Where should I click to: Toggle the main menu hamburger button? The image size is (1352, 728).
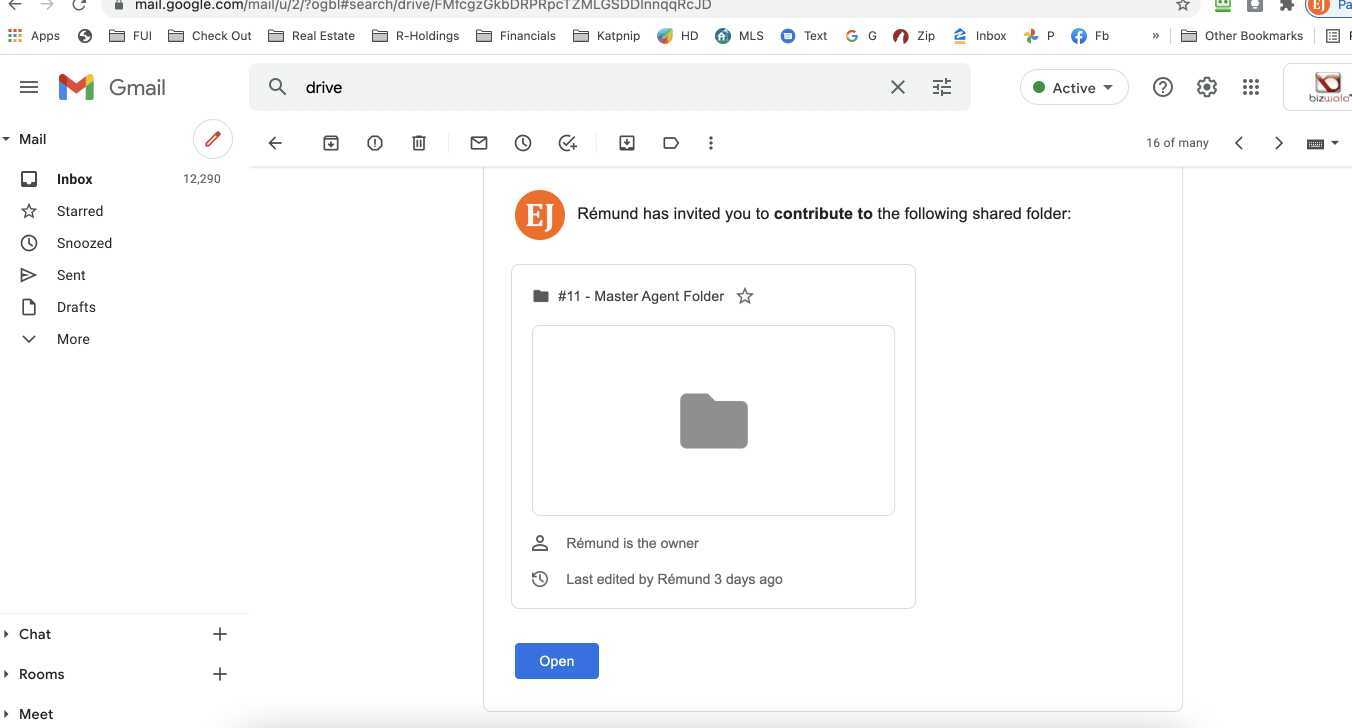pyautogui.click(x=29, y=87)
